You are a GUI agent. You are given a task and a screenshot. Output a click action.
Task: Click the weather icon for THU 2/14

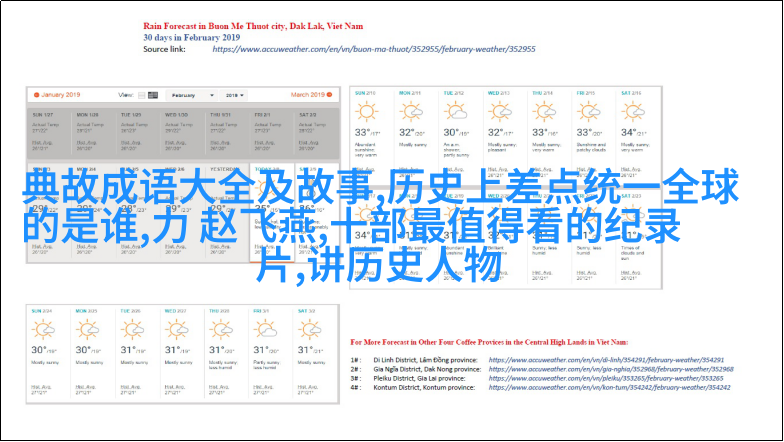[544, 112]
